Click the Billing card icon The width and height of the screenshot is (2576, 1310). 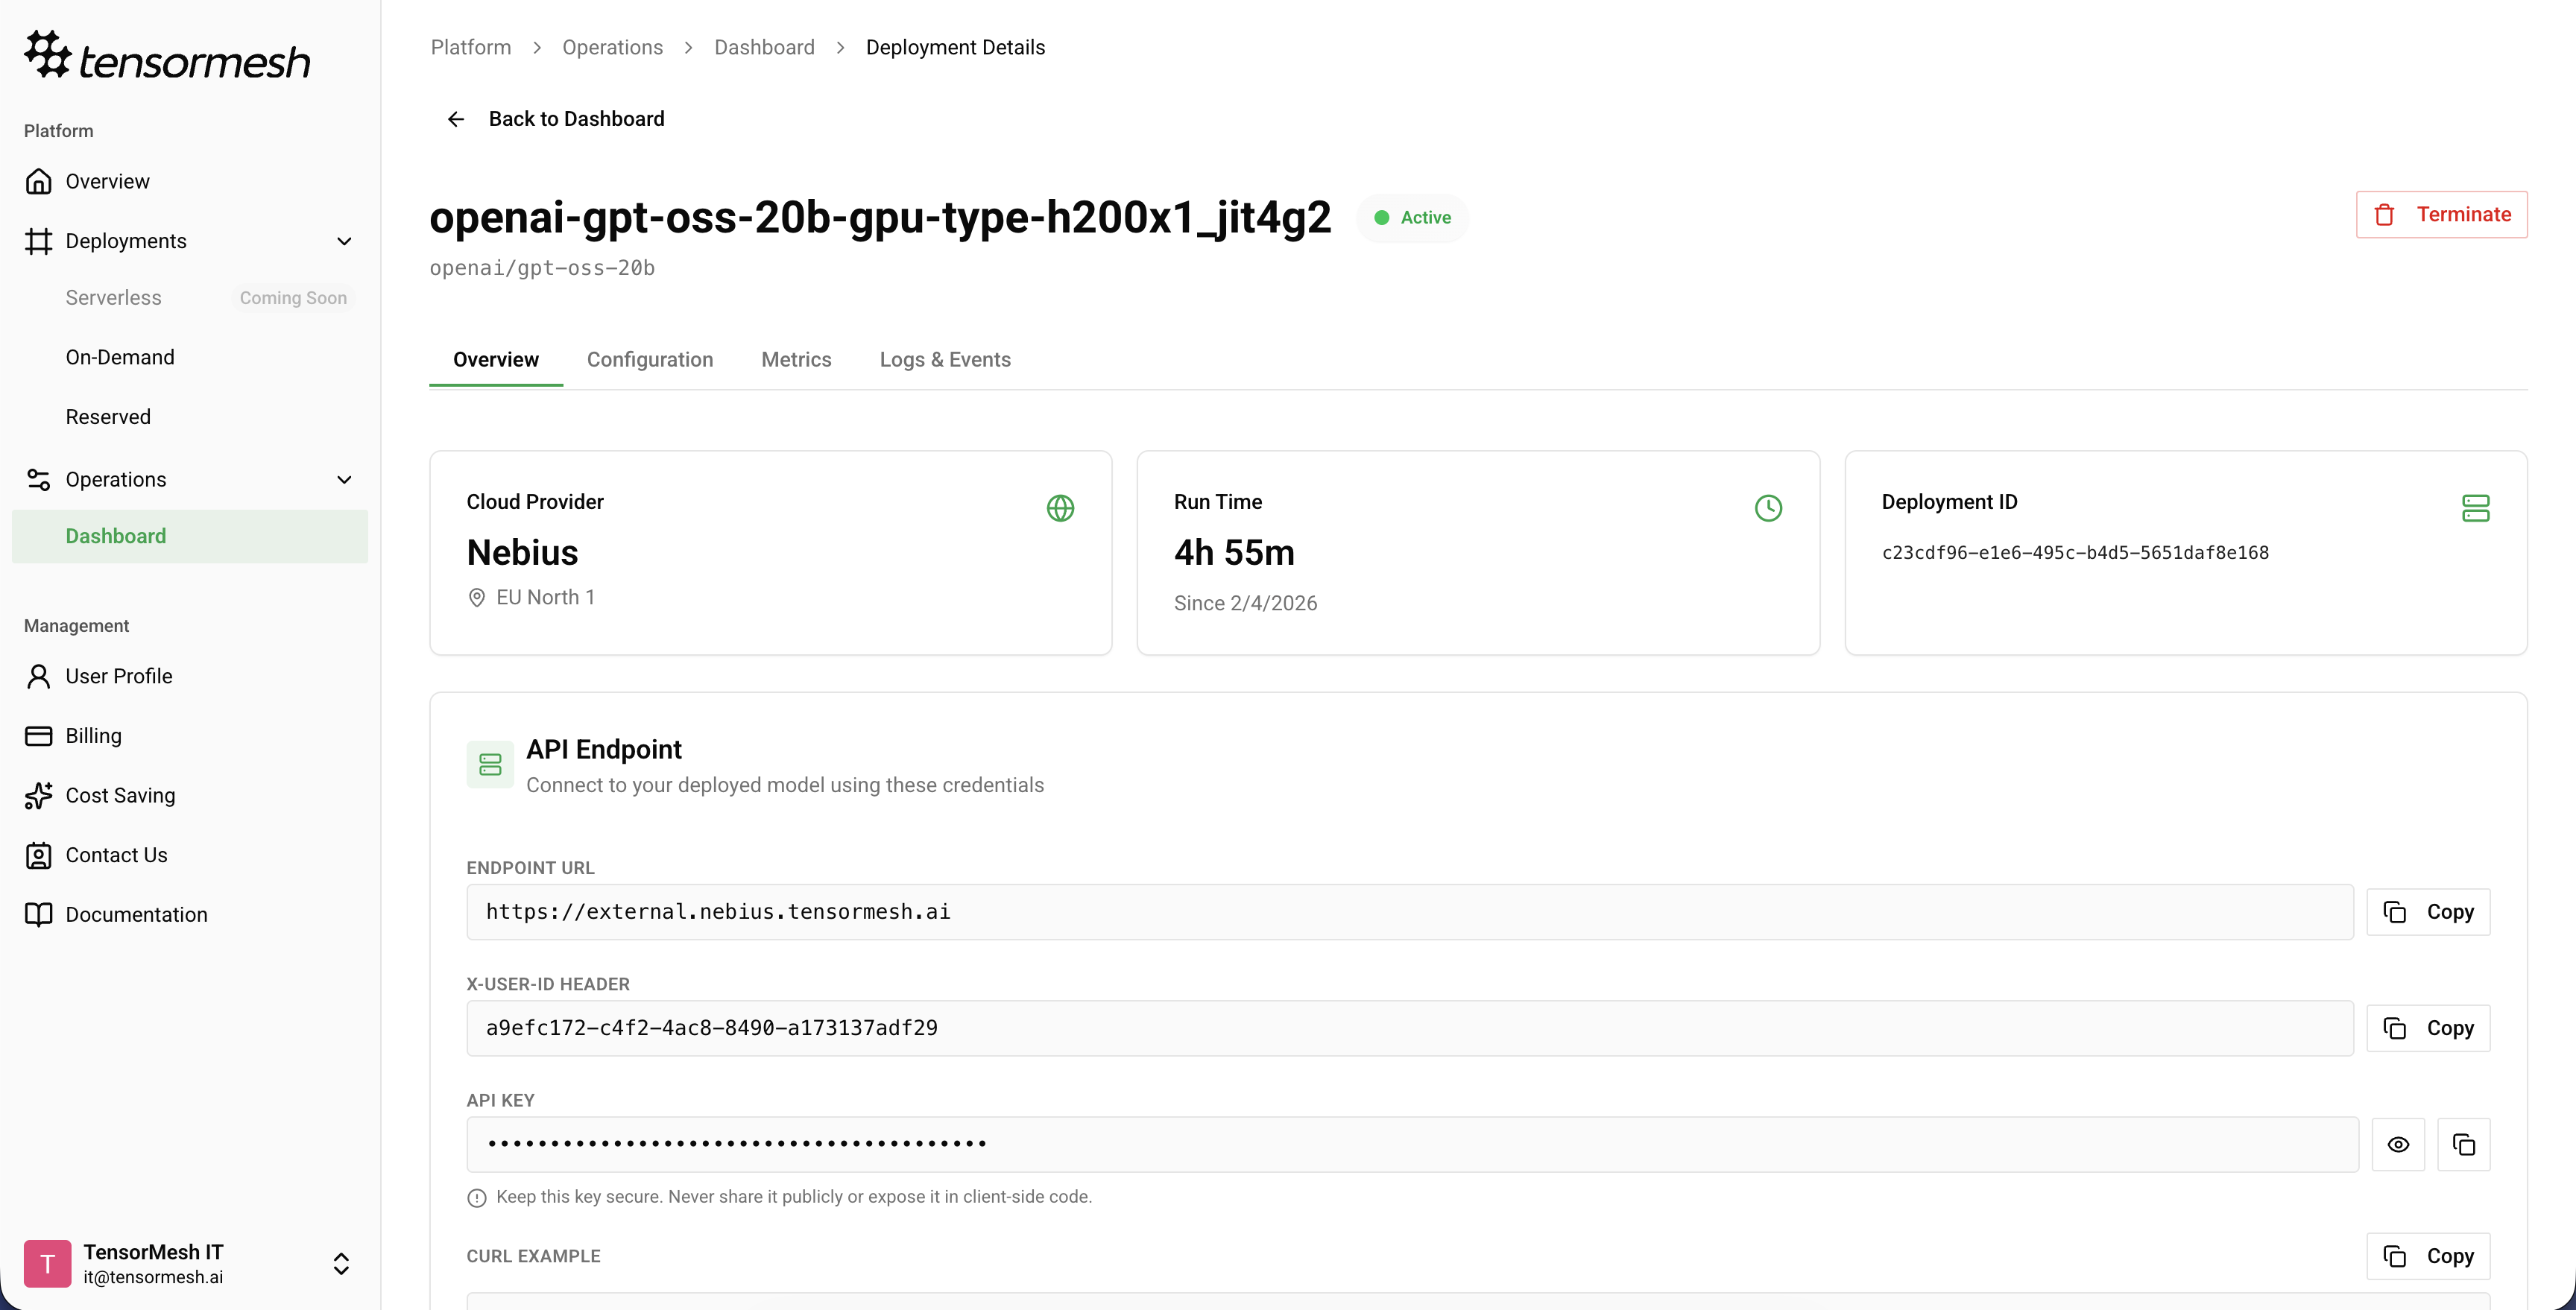tap(38, 736)
